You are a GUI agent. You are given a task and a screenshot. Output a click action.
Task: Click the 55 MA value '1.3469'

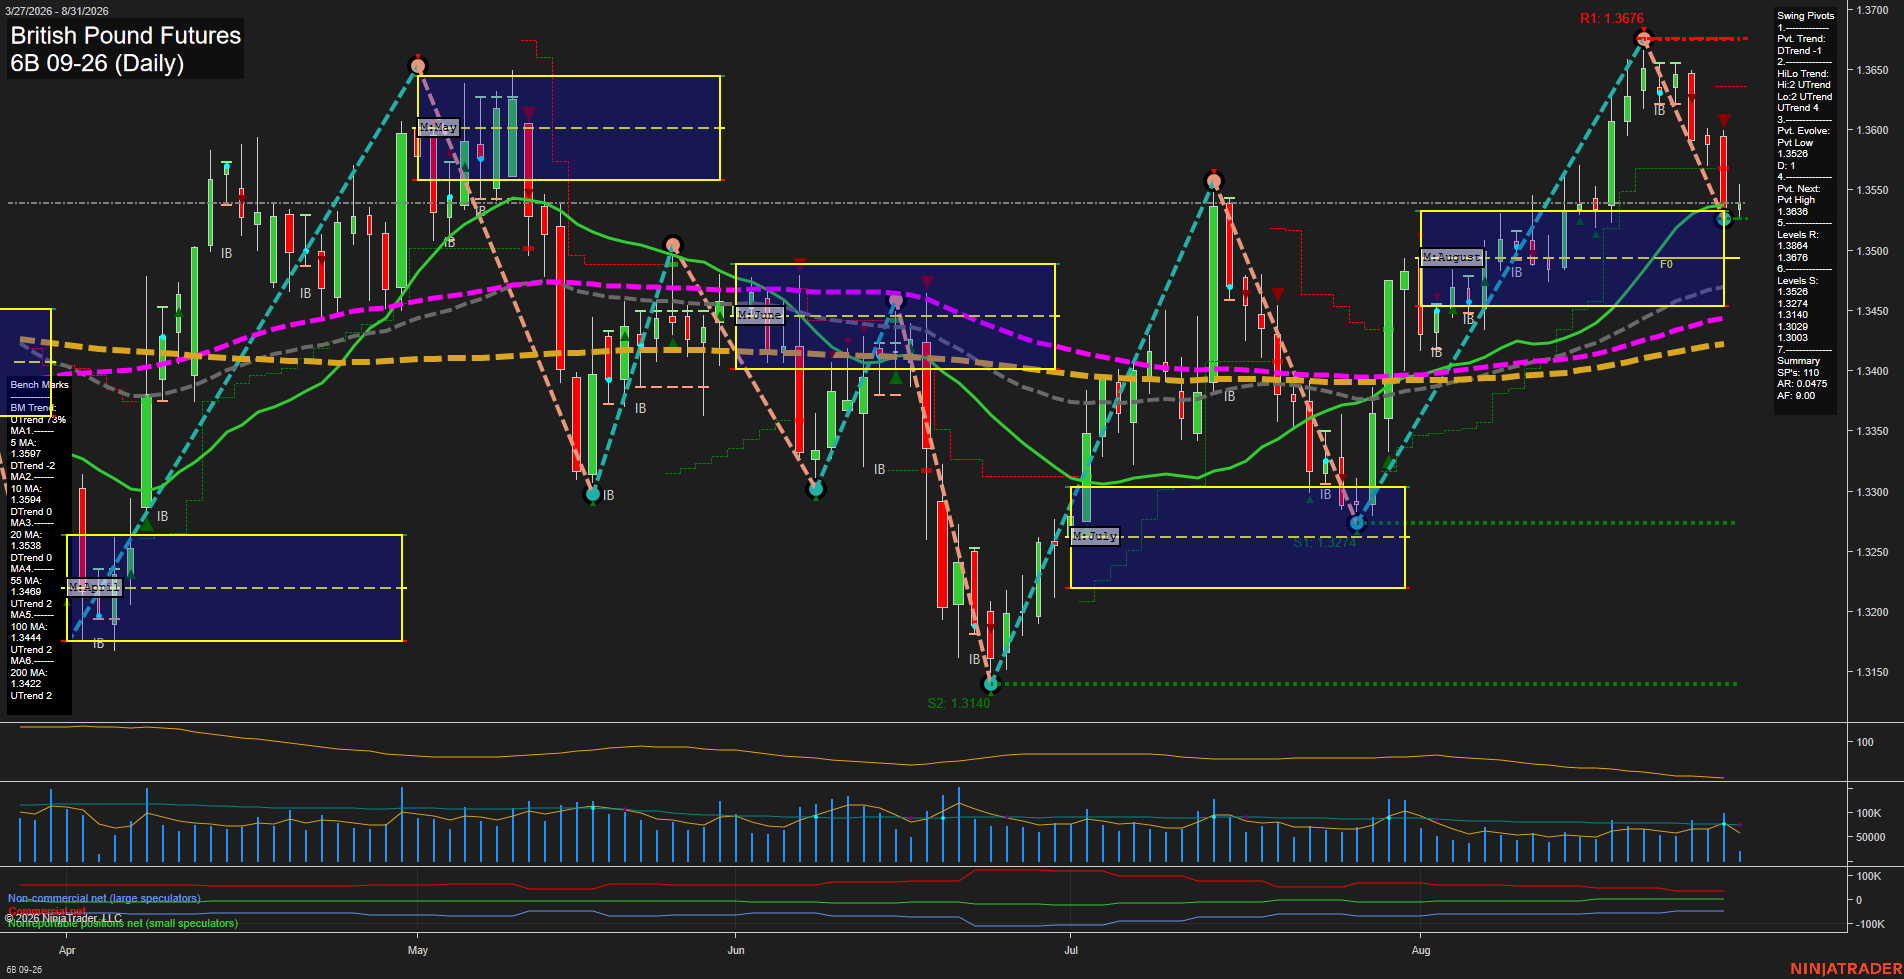pos(26,592)
